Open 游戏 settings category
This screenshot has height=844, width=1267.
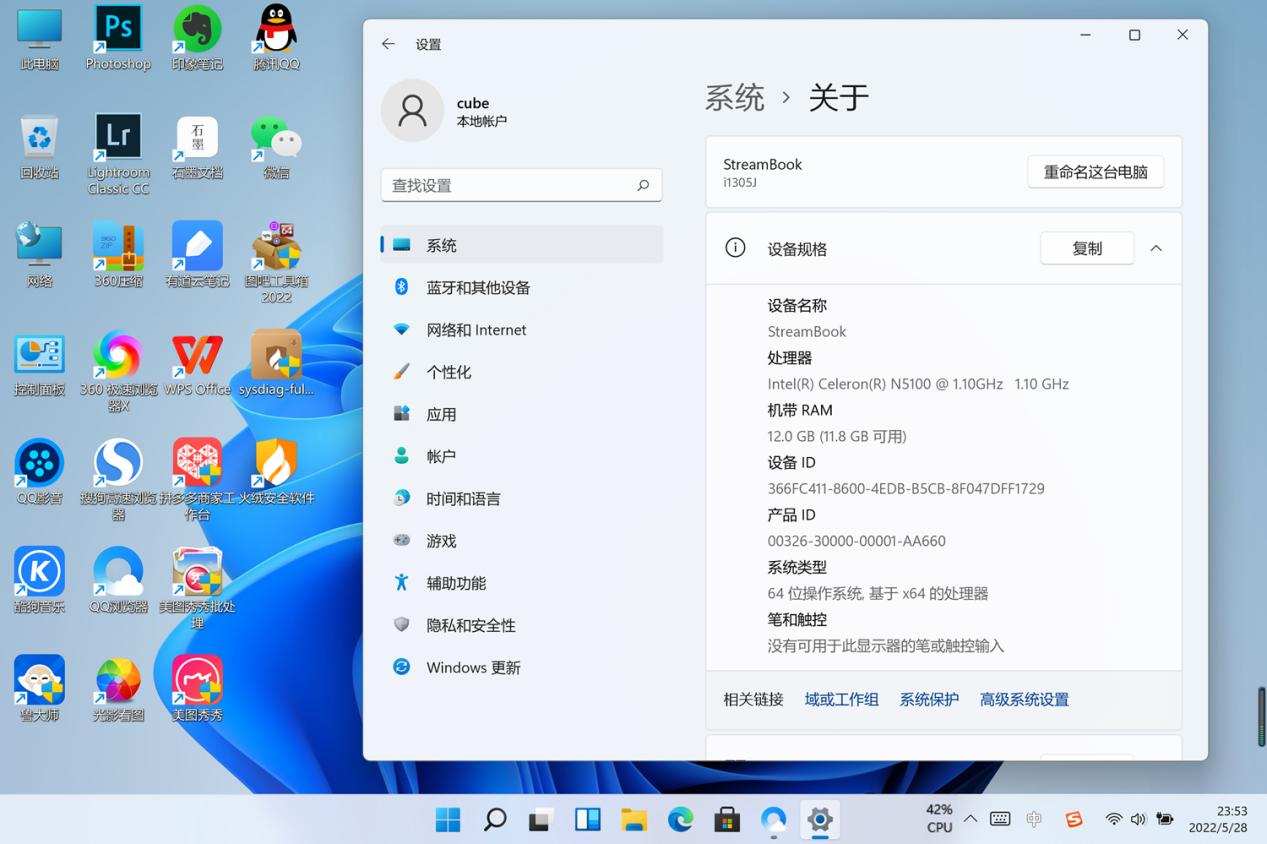pos(522,541)
